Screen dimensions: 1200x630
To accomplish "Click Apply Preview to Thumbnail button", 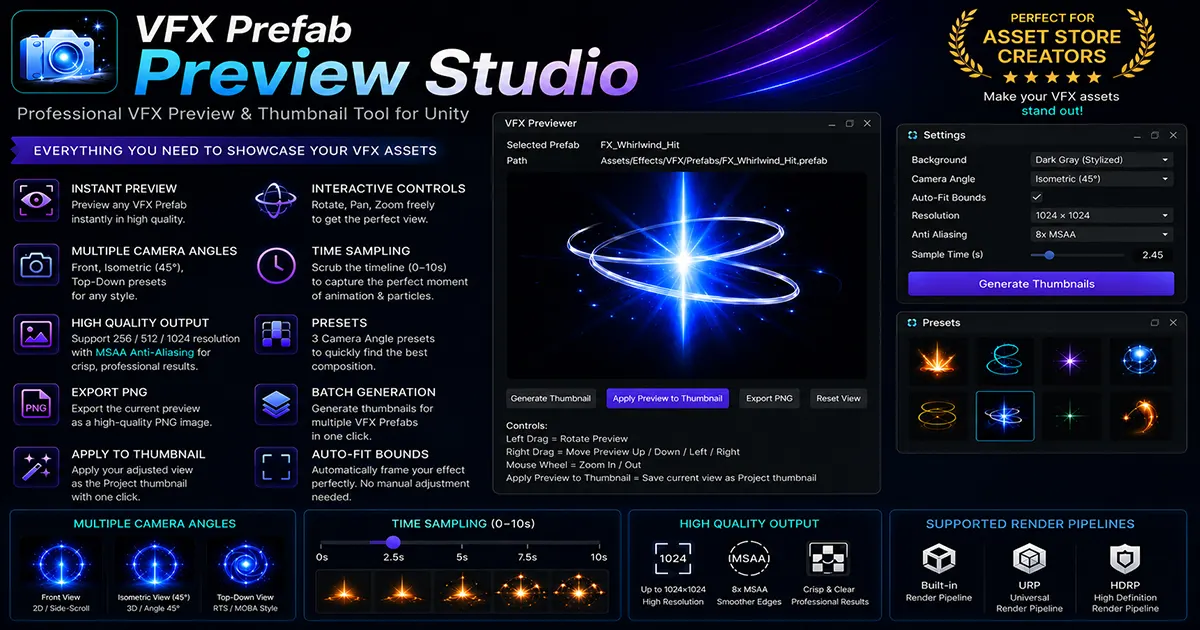I will [668, 398].
